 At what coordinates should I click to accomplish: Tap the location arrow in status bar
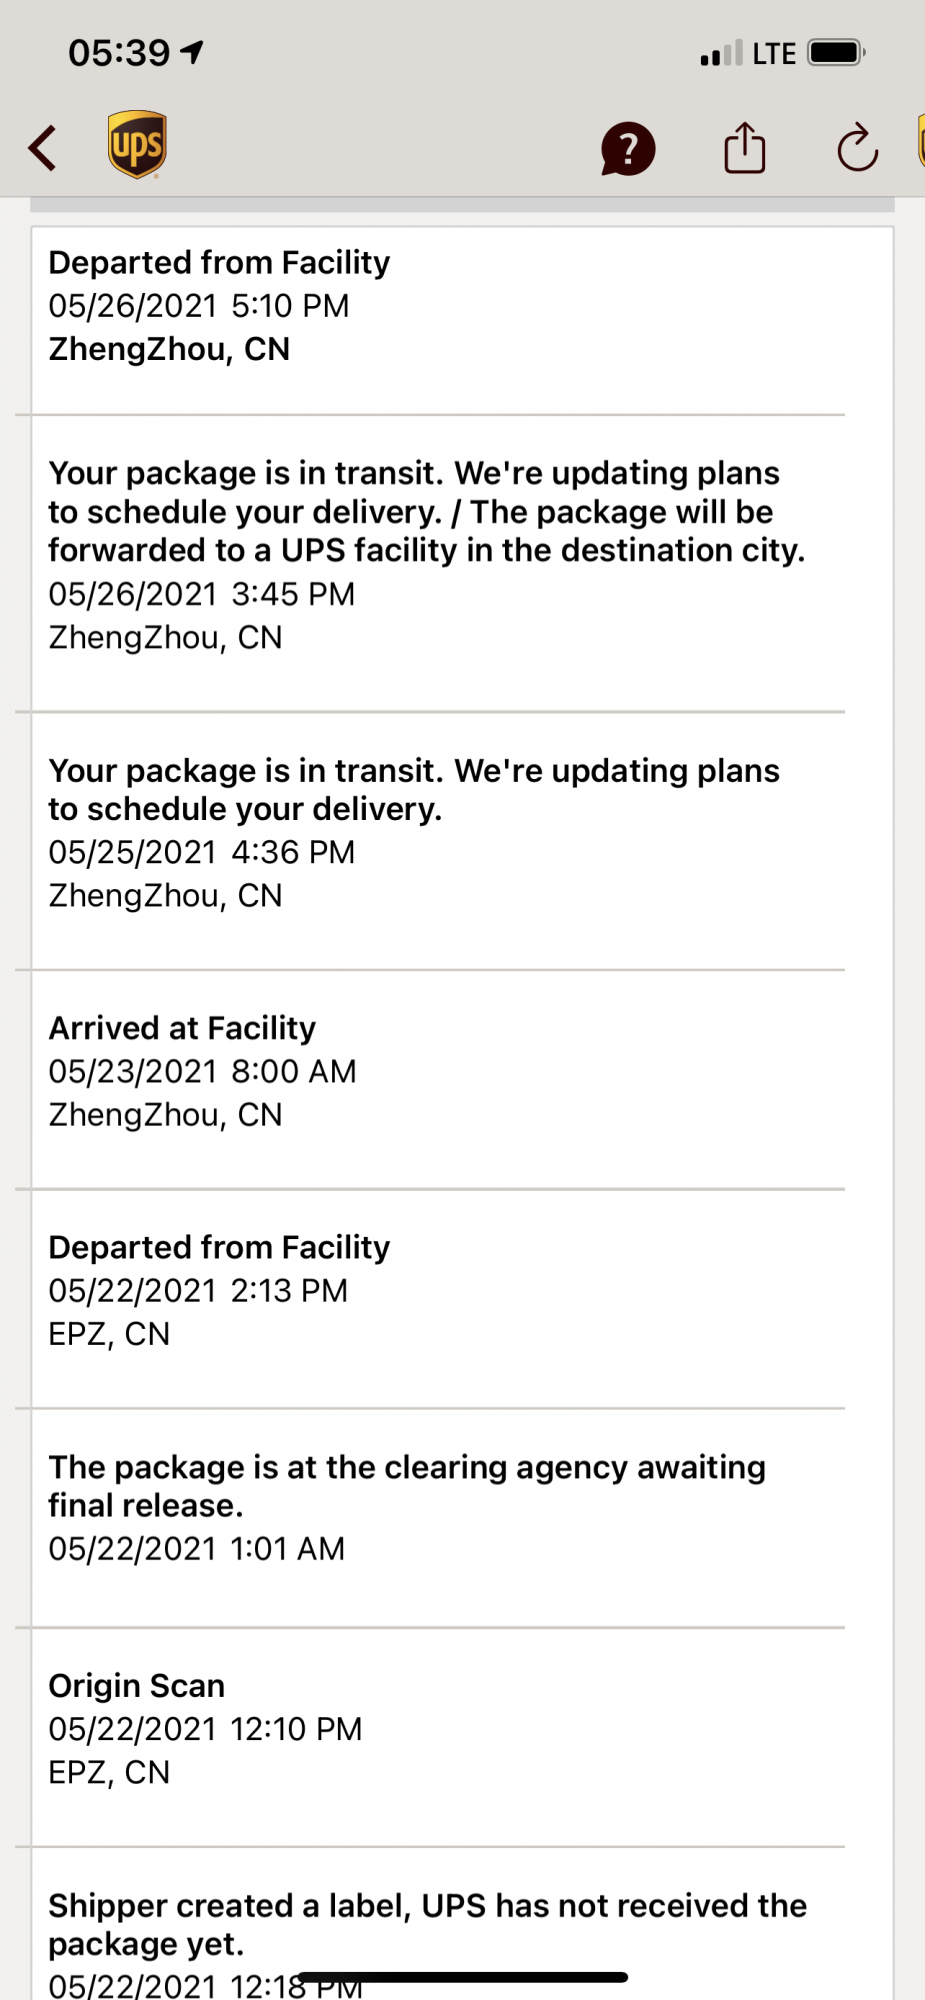click(193, 52)
